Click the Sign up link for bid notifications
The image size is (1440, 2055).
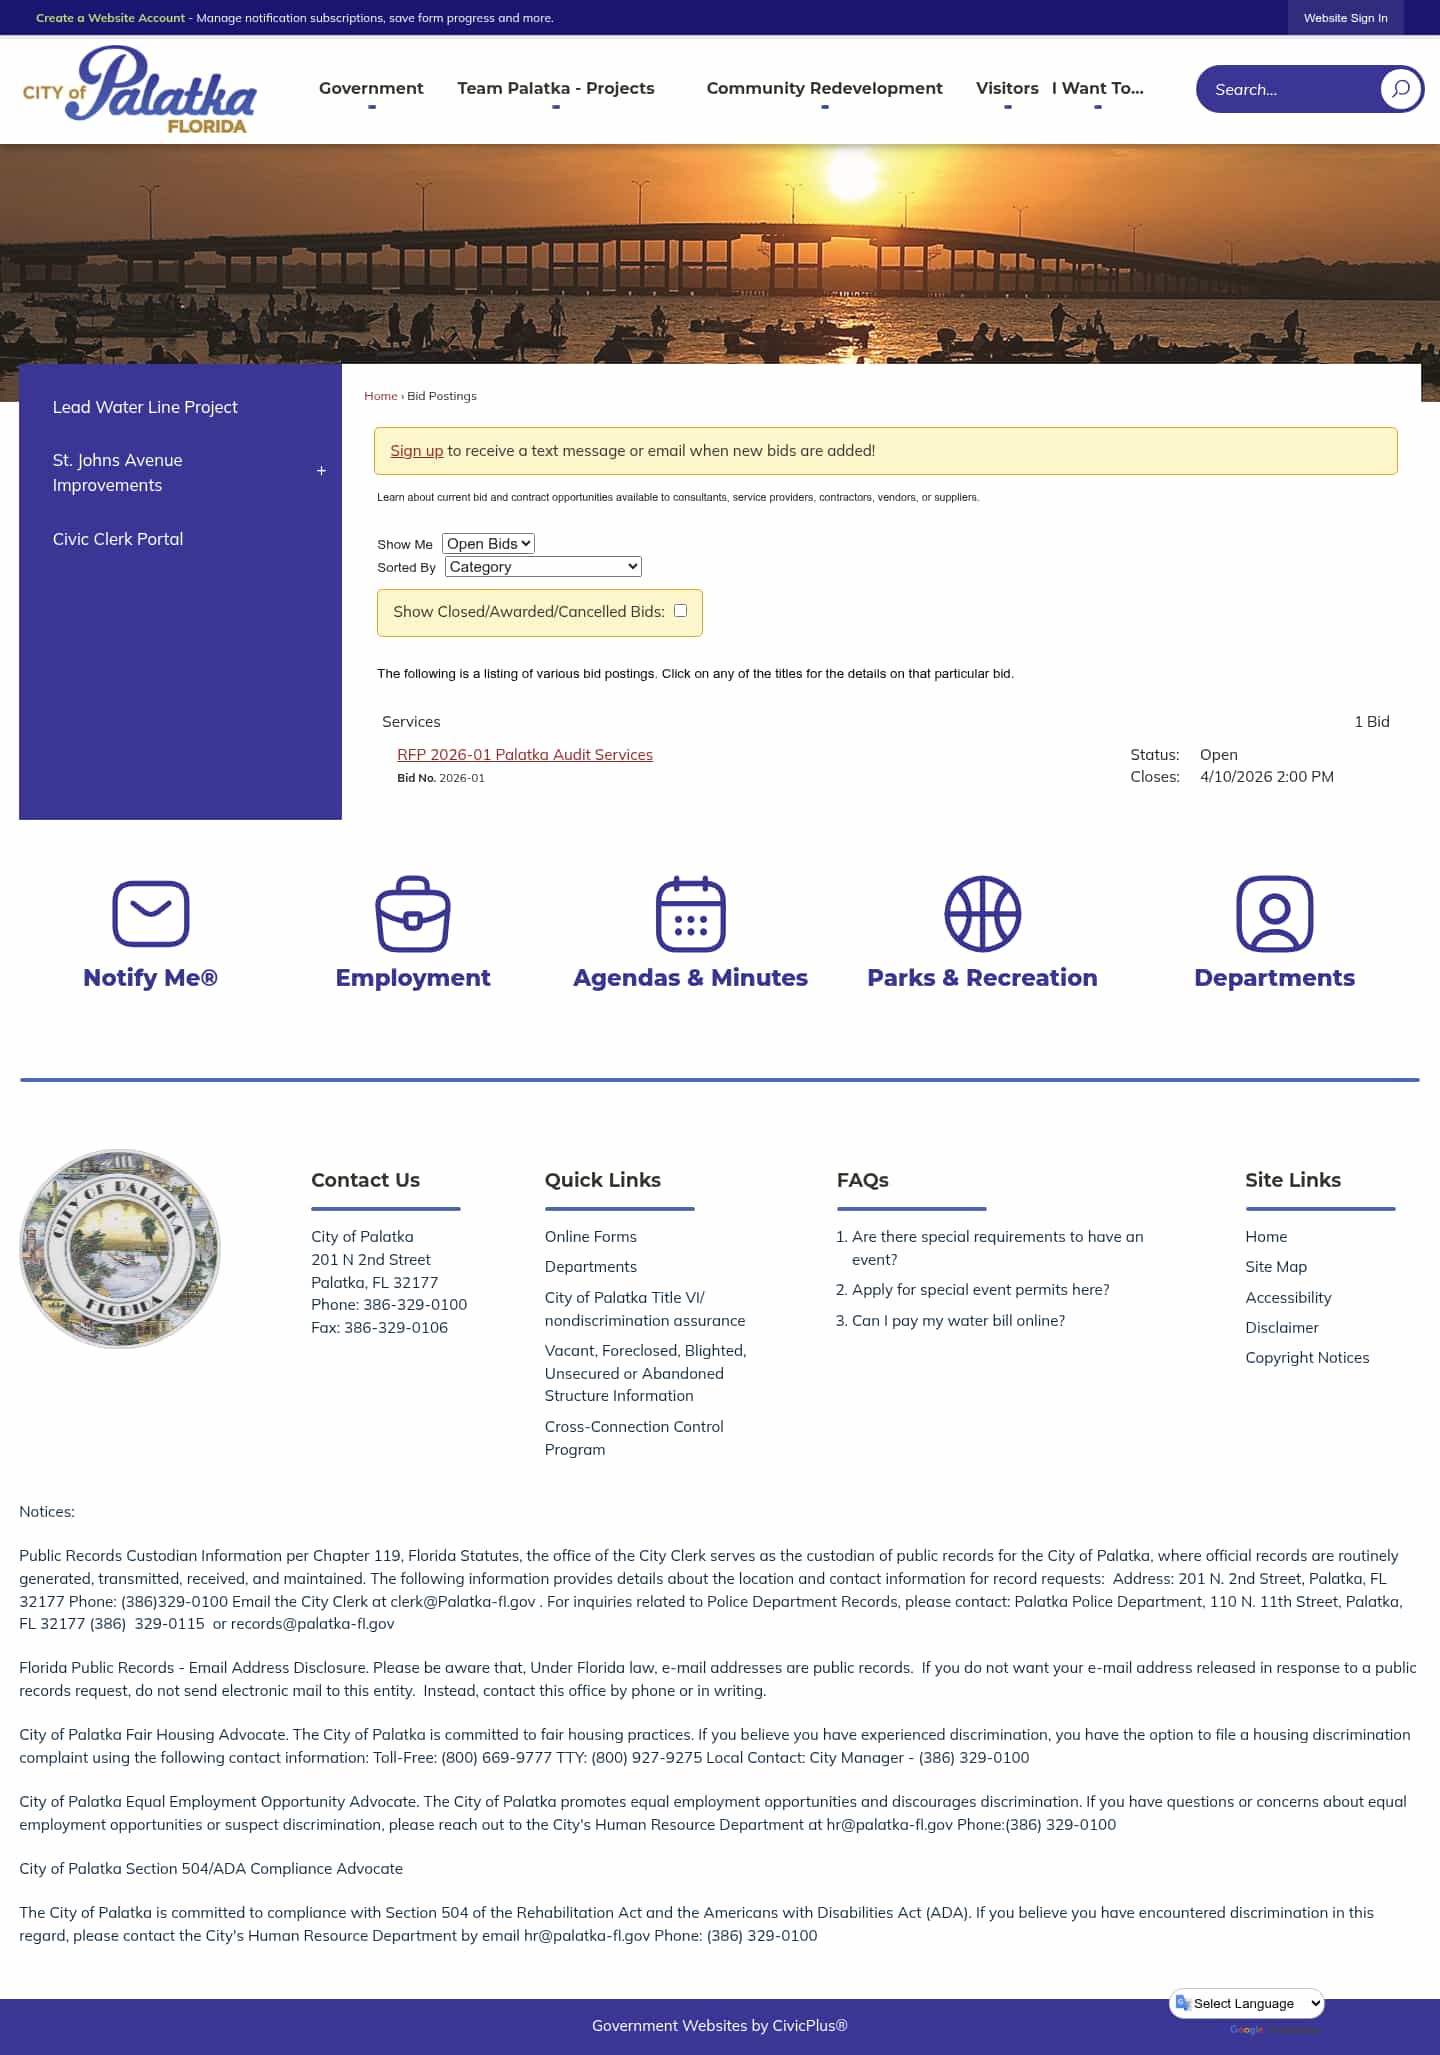coord(416,450)
